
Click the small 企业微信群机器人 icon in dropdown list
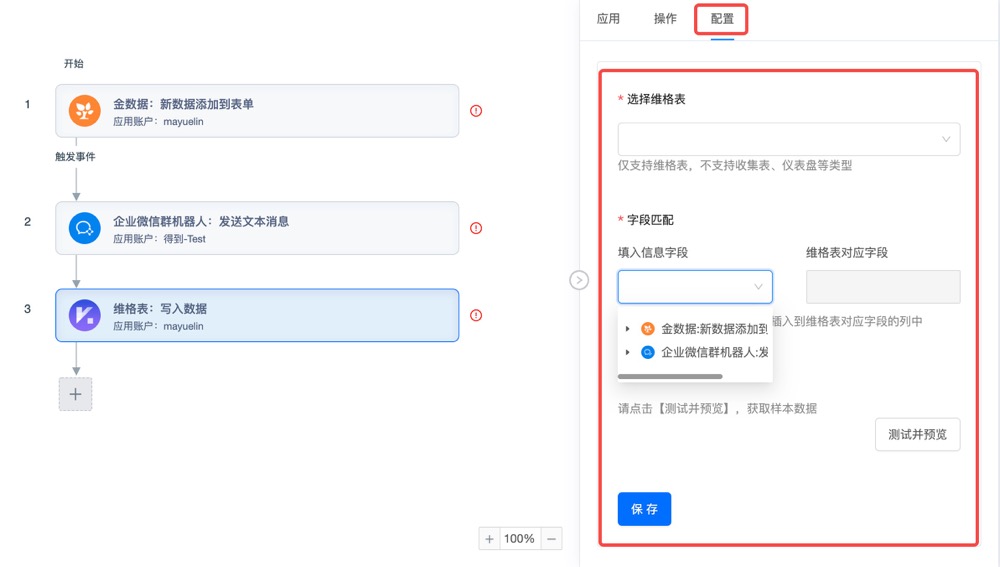click(x=647, y=352)
